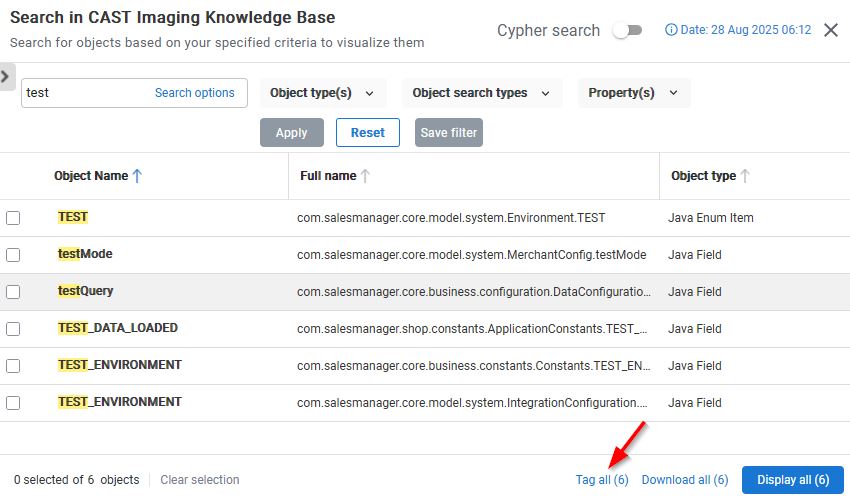Expand the left side panel arrow
This screenshot has height=500, width=850.
6,76
